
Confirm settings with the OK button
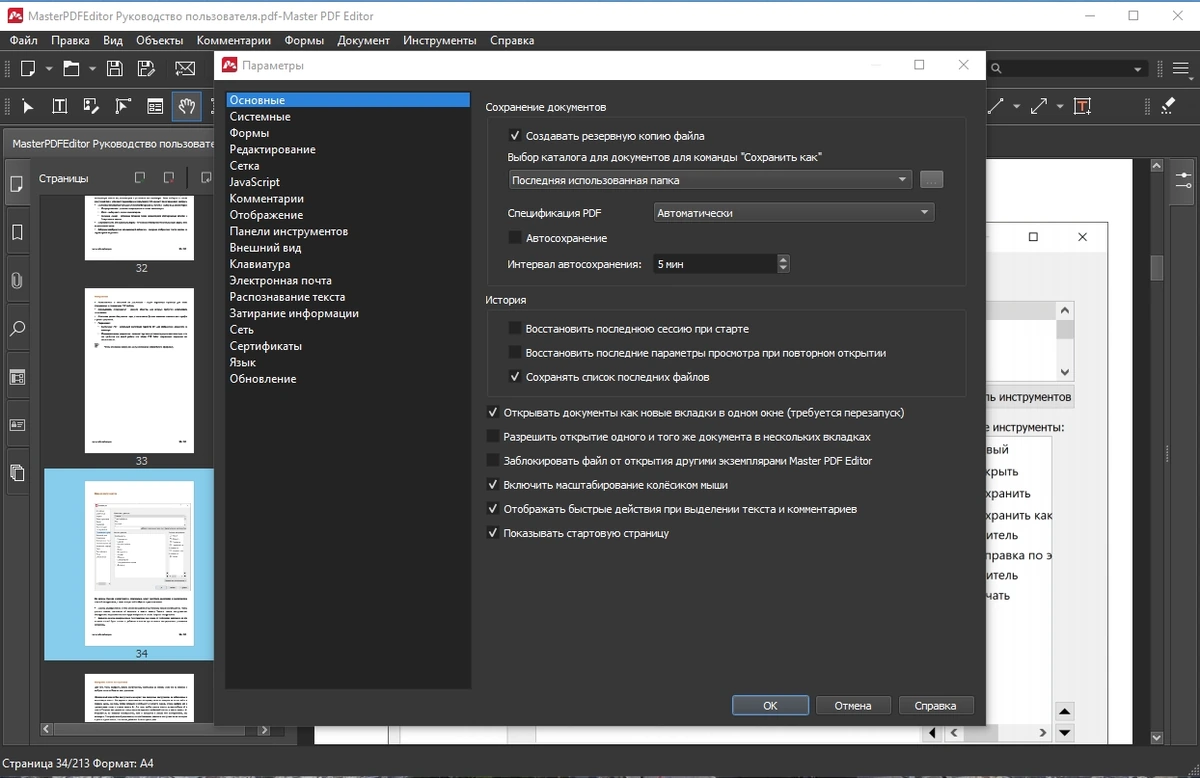[770, 705]
